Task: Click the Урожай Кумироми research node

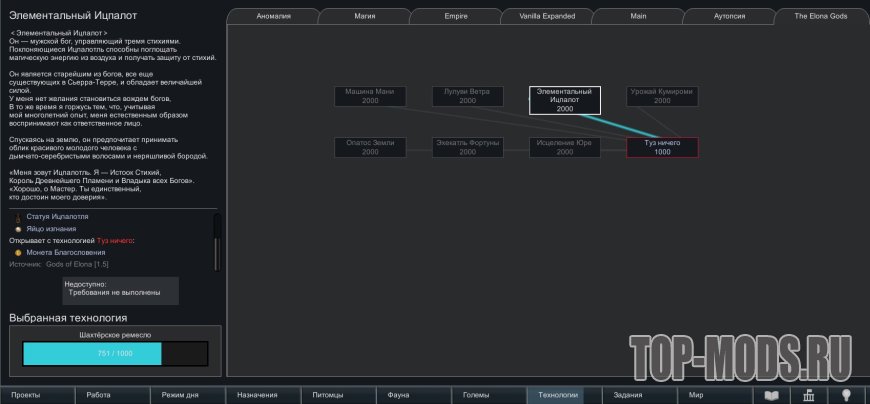Action: [x=662, y=96]
